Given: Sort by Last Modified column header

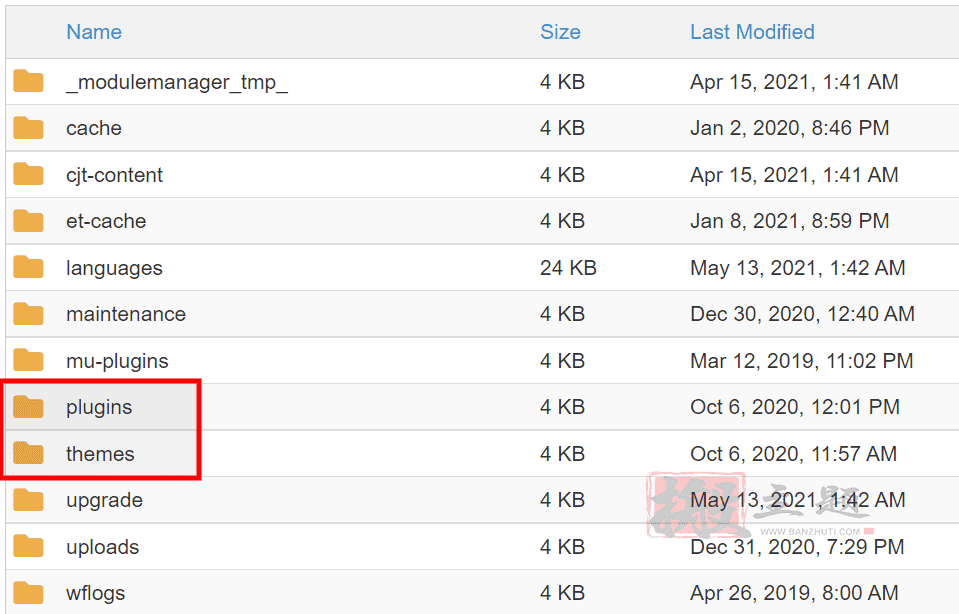Looking at the screenshot, I should coord(752,32).
